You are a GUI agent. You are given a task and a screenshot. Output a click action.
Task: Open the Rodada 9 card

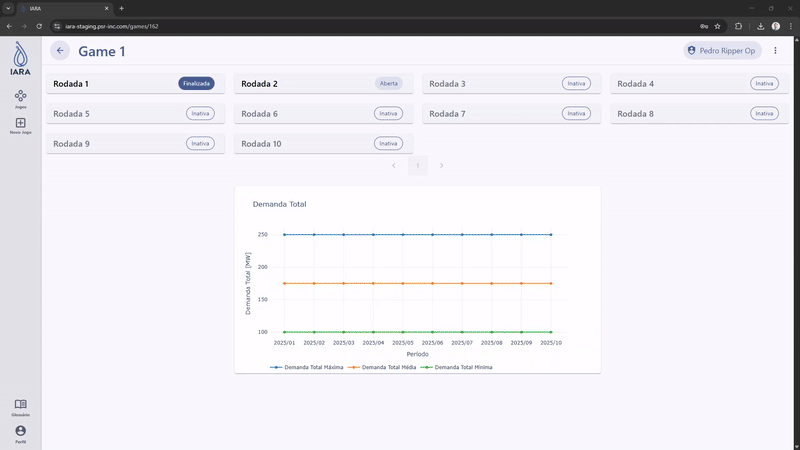pyautogui.click(x=135, y=143)
